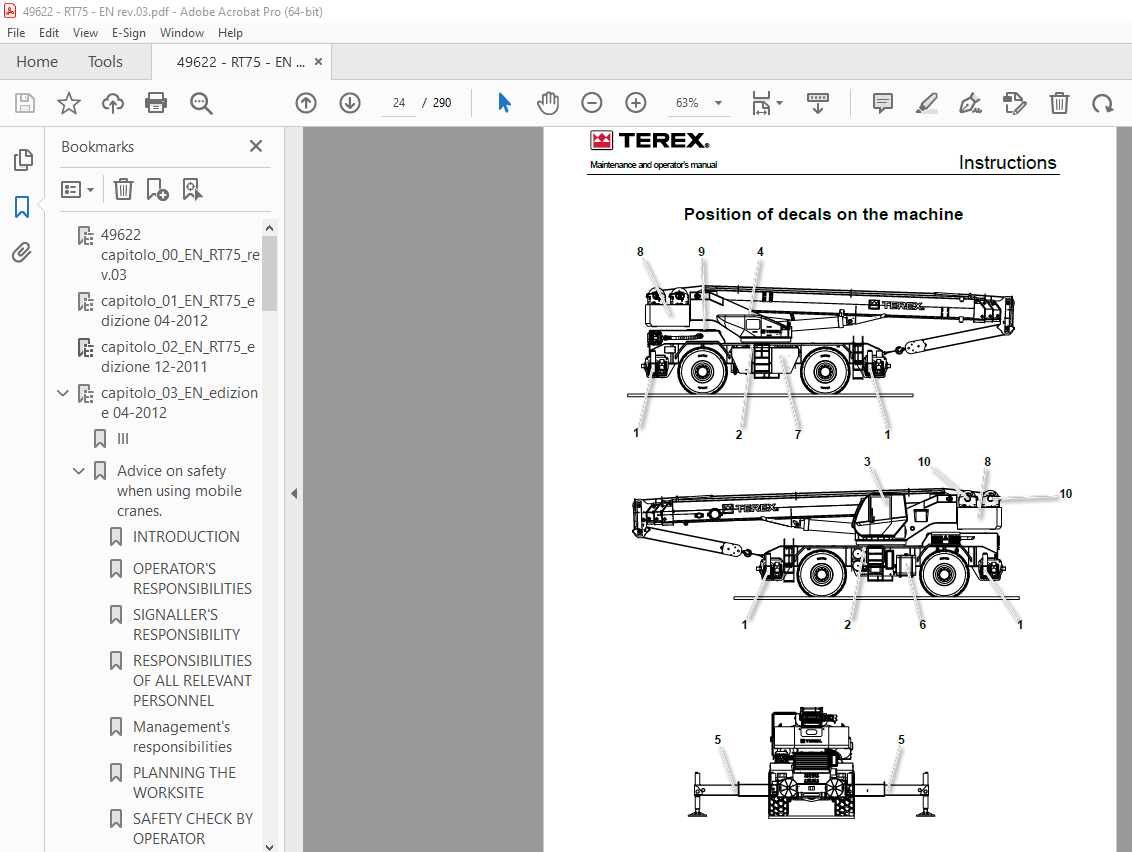1132x852 pixels.
Task: Collapse the left navigation pane arrow
Action: click(294, 493)
